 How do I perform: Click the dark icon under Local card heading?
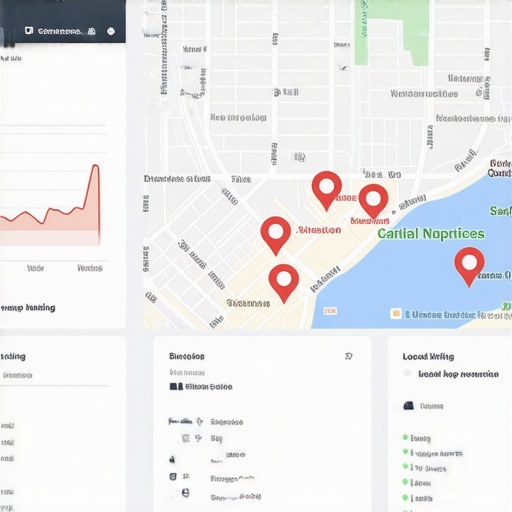point(409,406)
